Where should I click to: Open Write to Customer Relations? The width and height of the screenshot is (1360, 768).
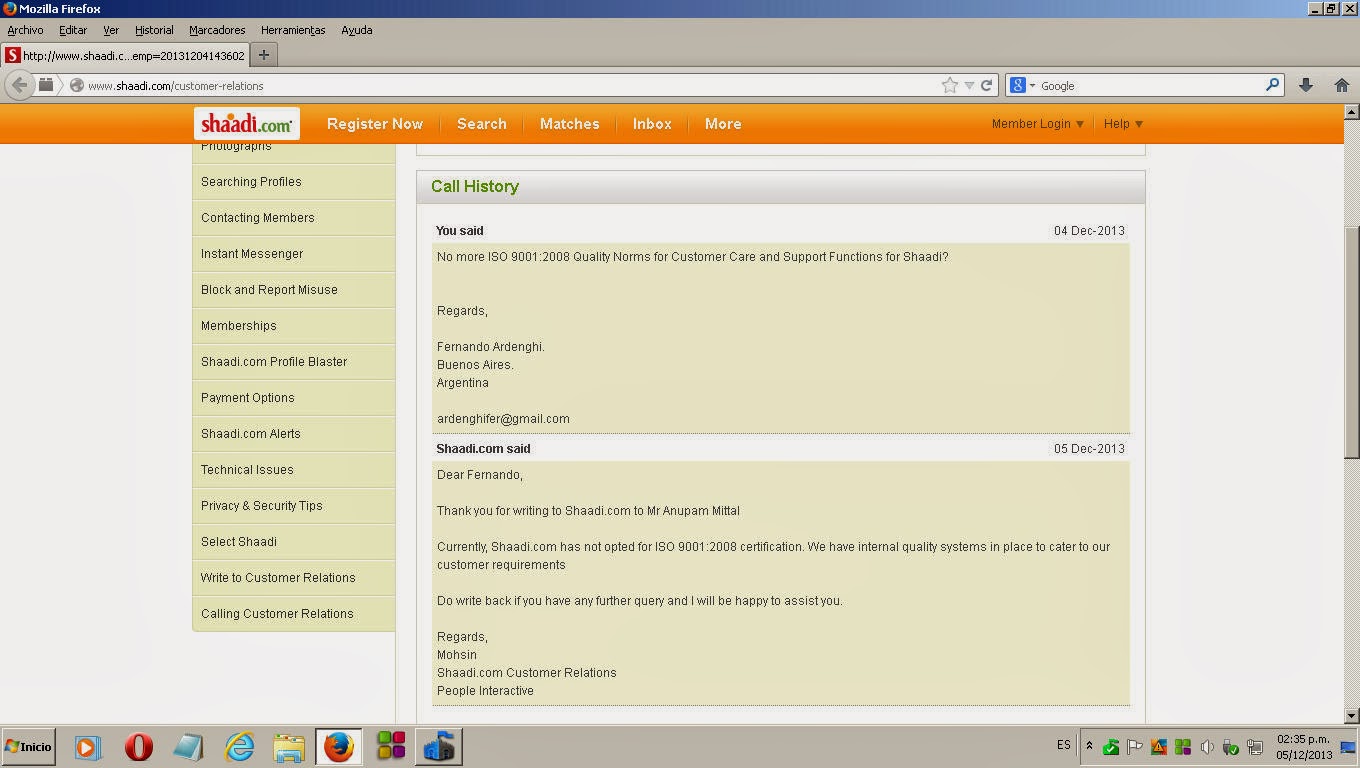294,578
